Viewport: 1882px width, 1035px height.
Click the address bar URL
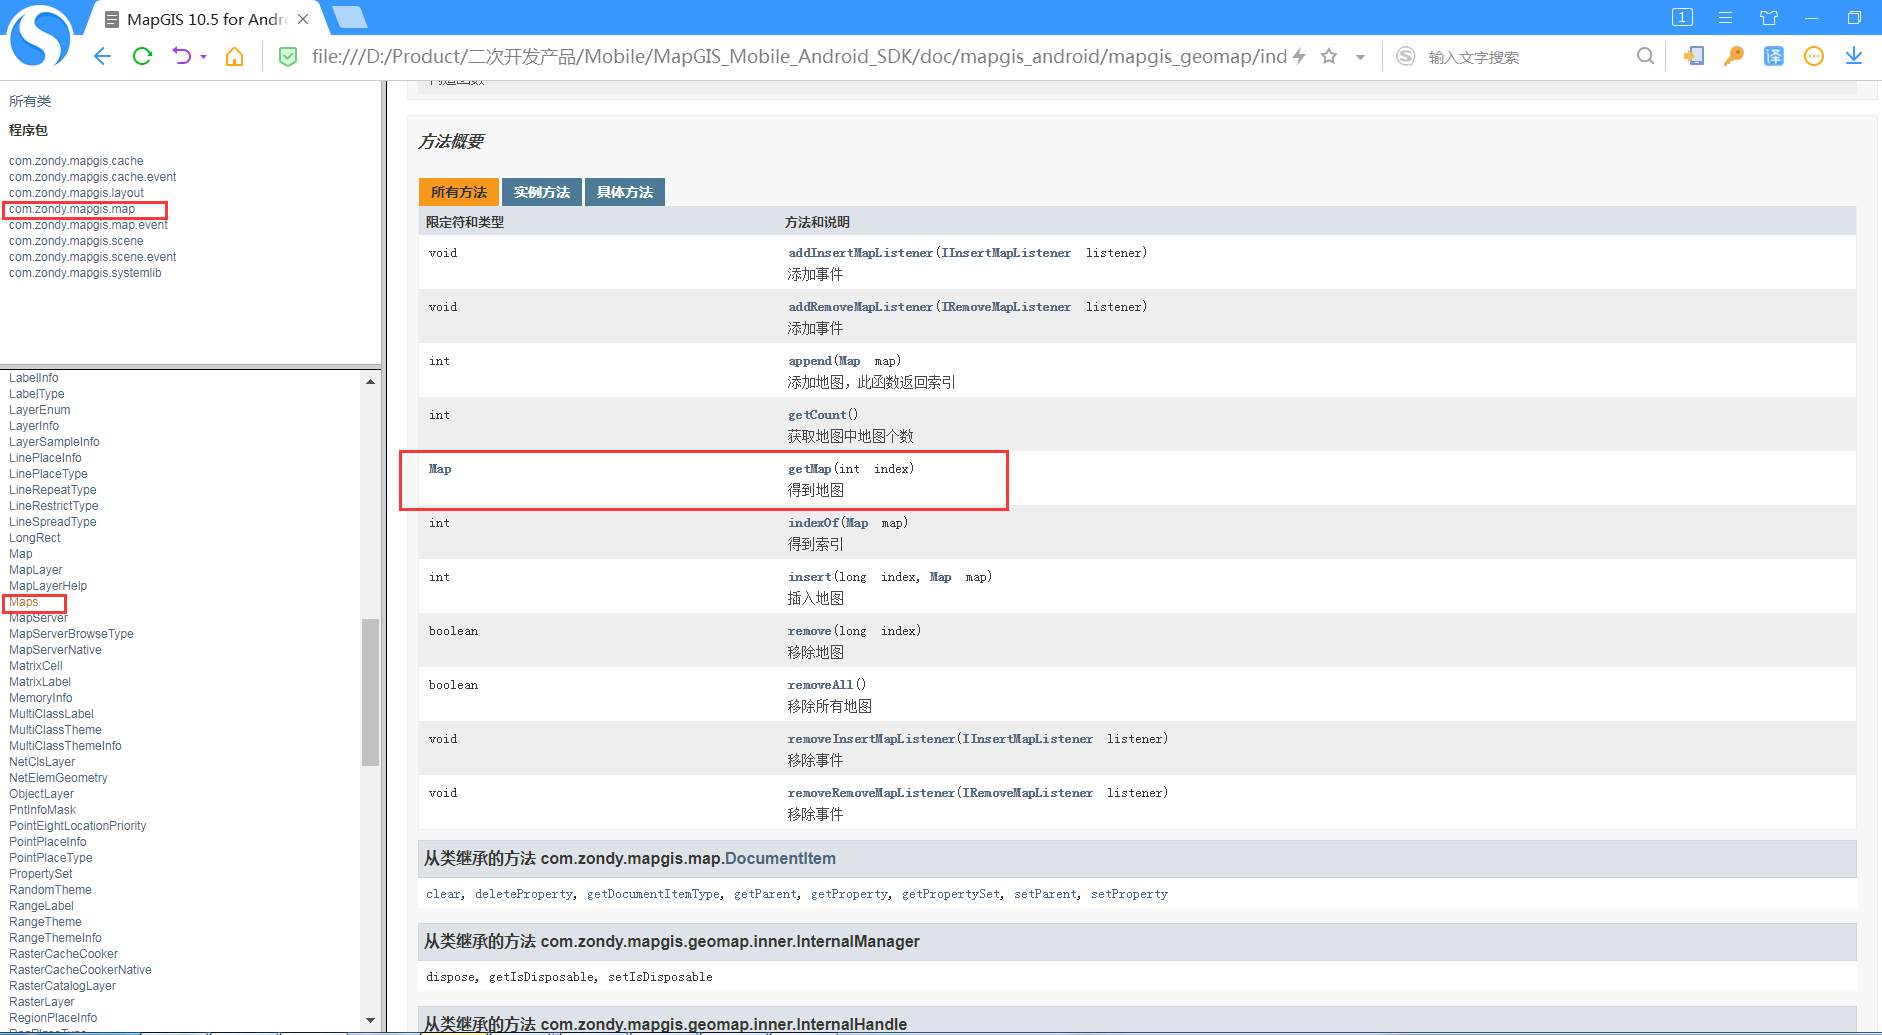798,56
